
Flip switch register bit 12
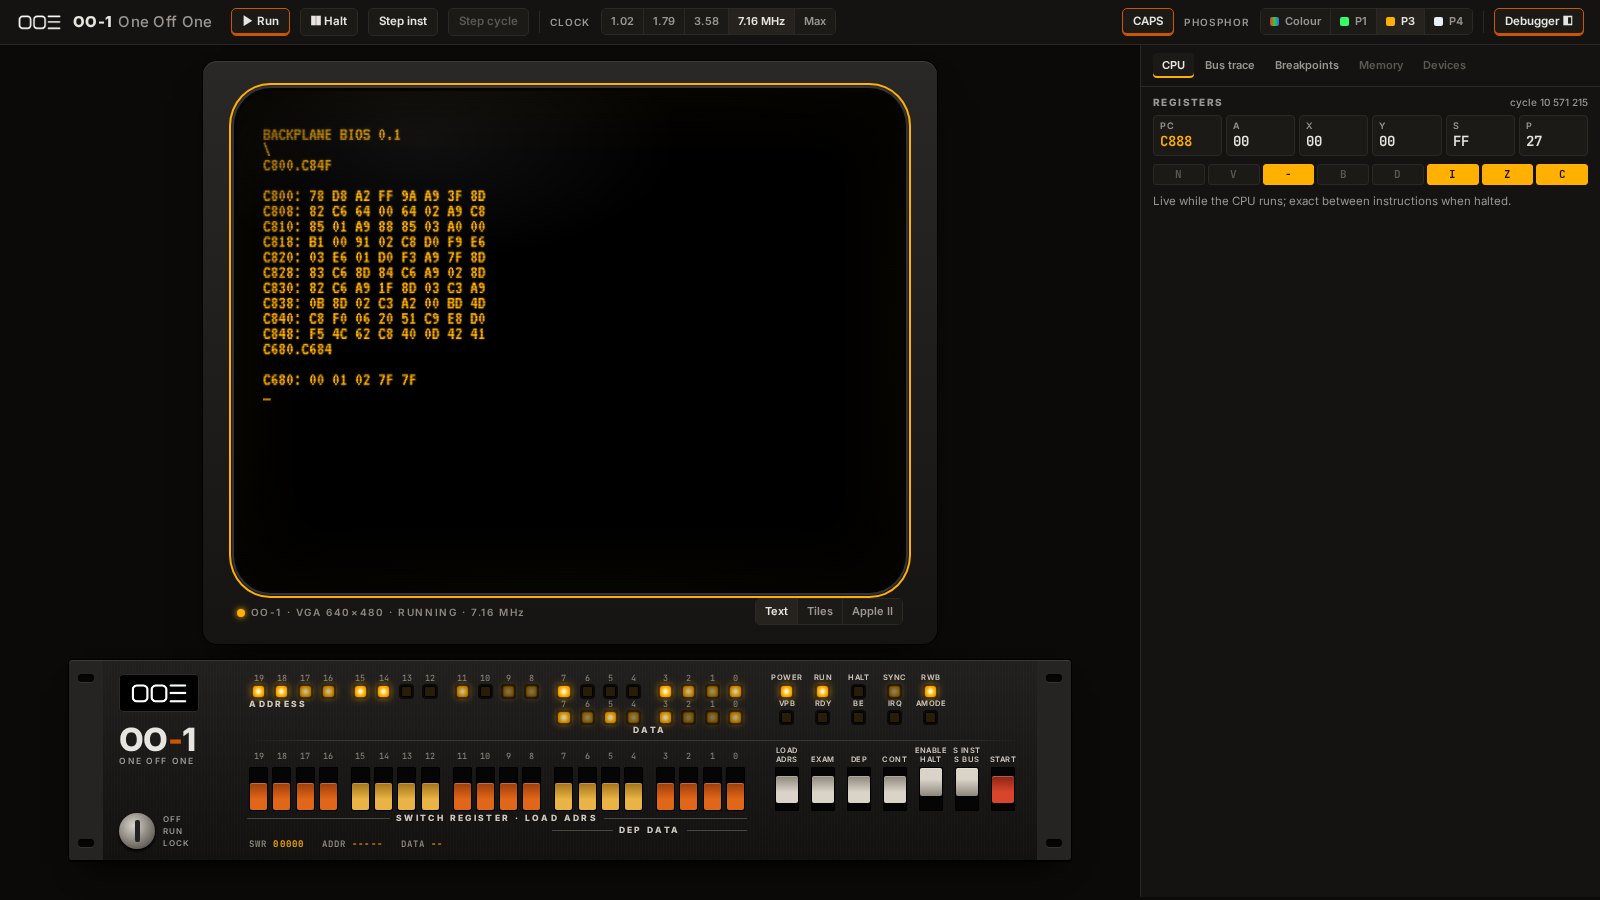coord(430,789)
